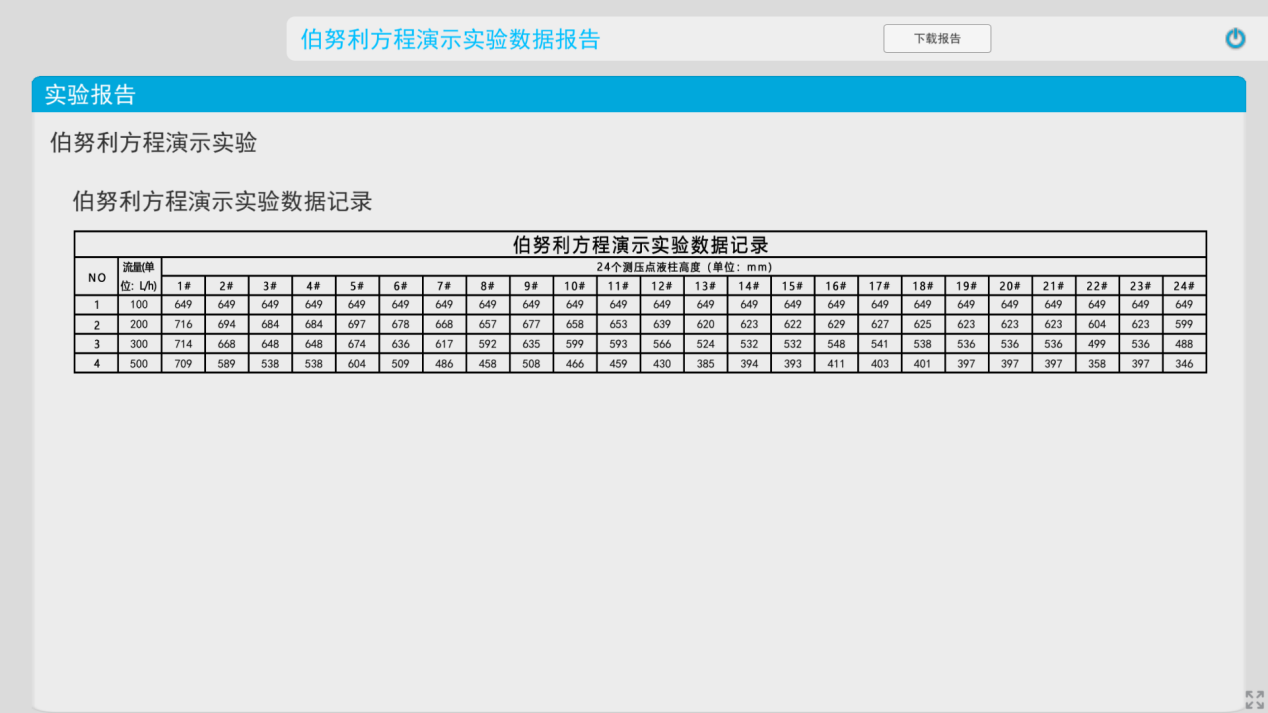Select the cell with value 430
Image resolution: width=1268 pixels, height=713 pixels.
click(x=662, y=364)
